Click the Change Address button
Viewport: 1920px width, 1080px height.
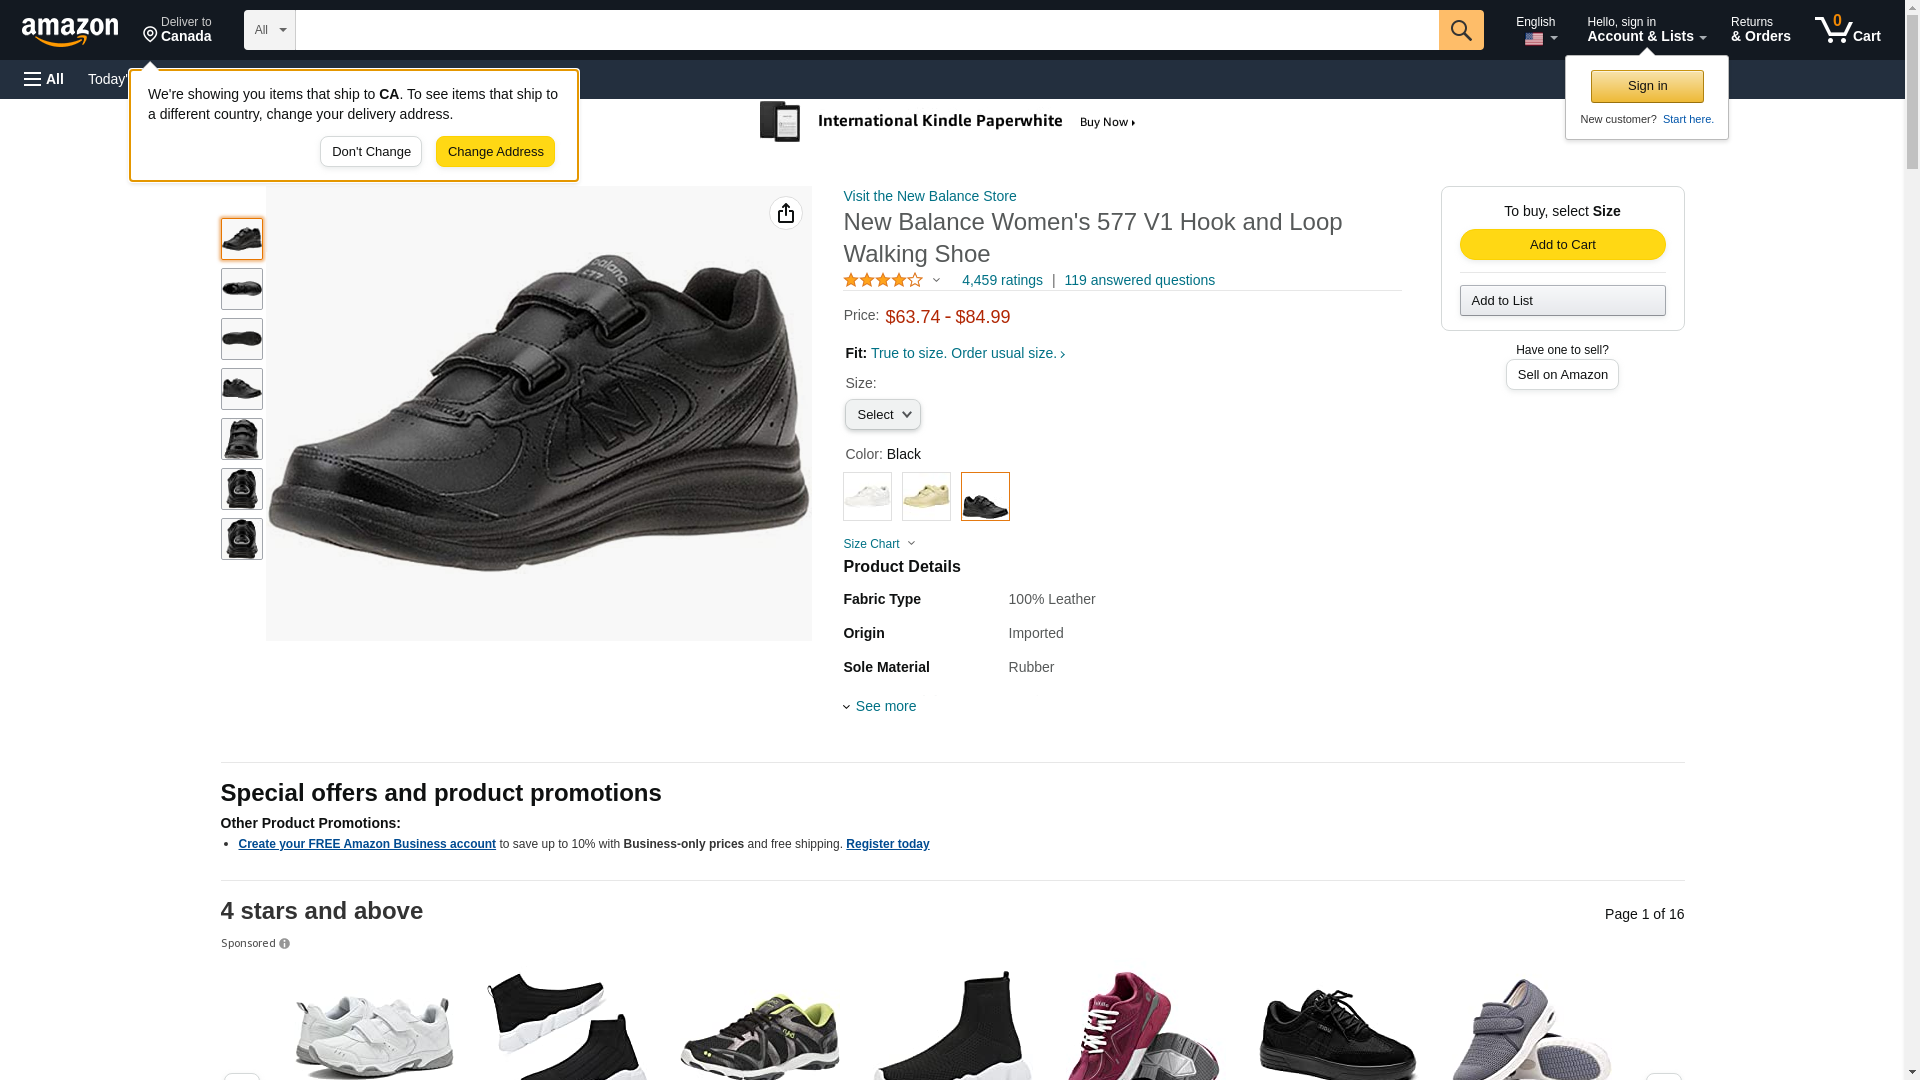[495, 152]
